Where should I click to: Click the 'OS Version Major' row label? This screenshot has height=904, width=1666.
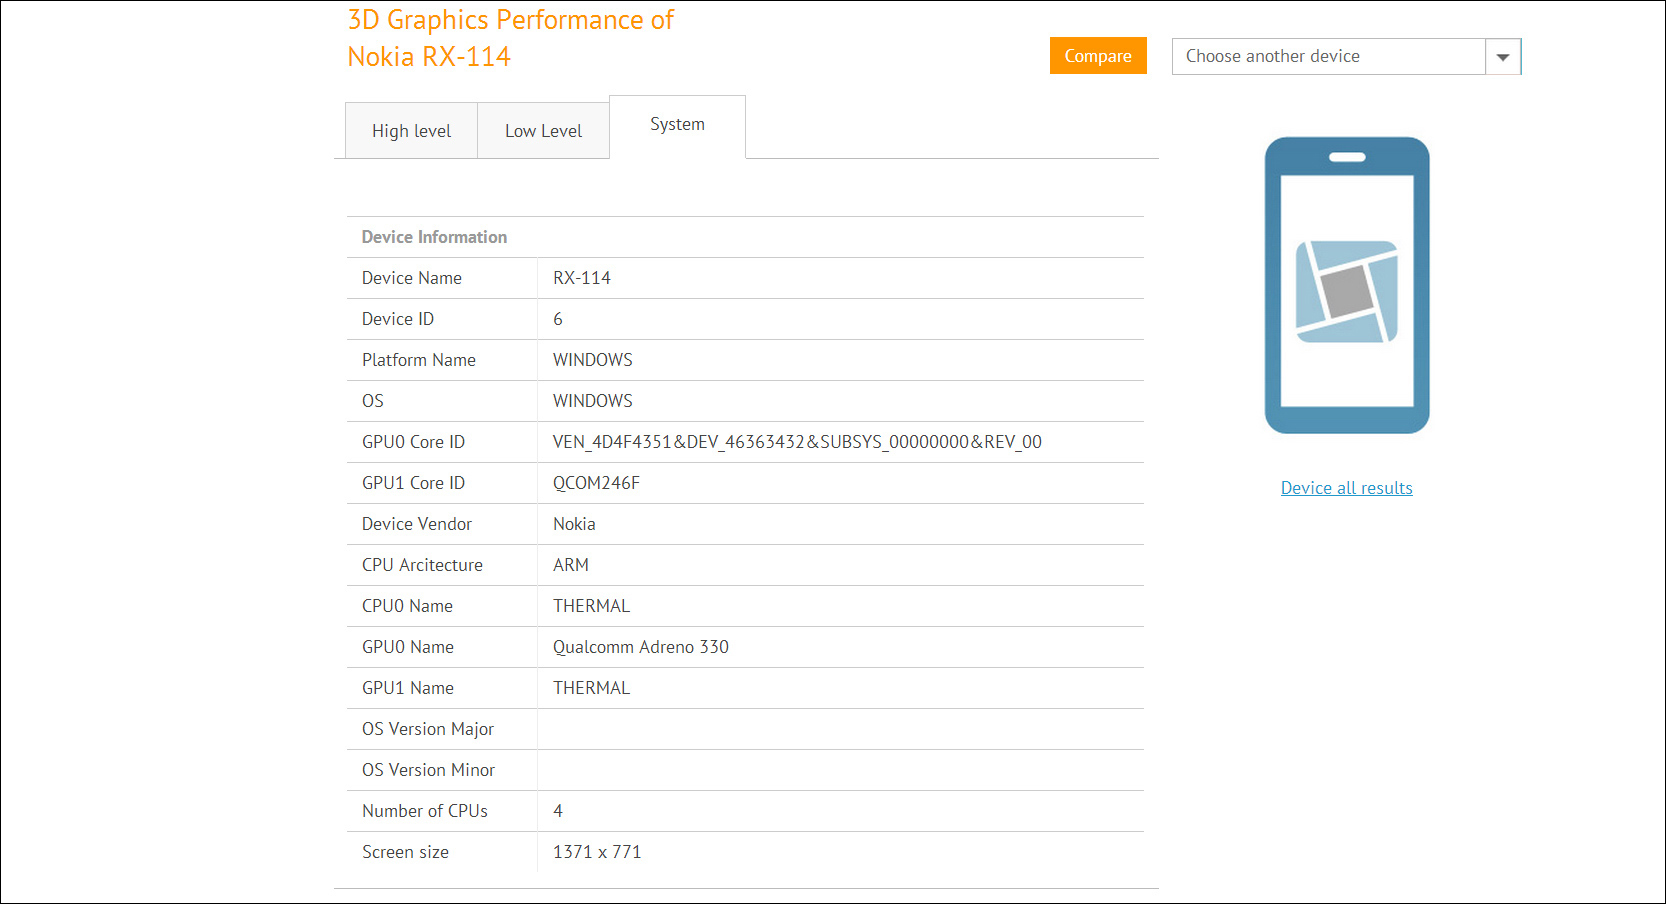pyautogui.click(x=428, y=729)
